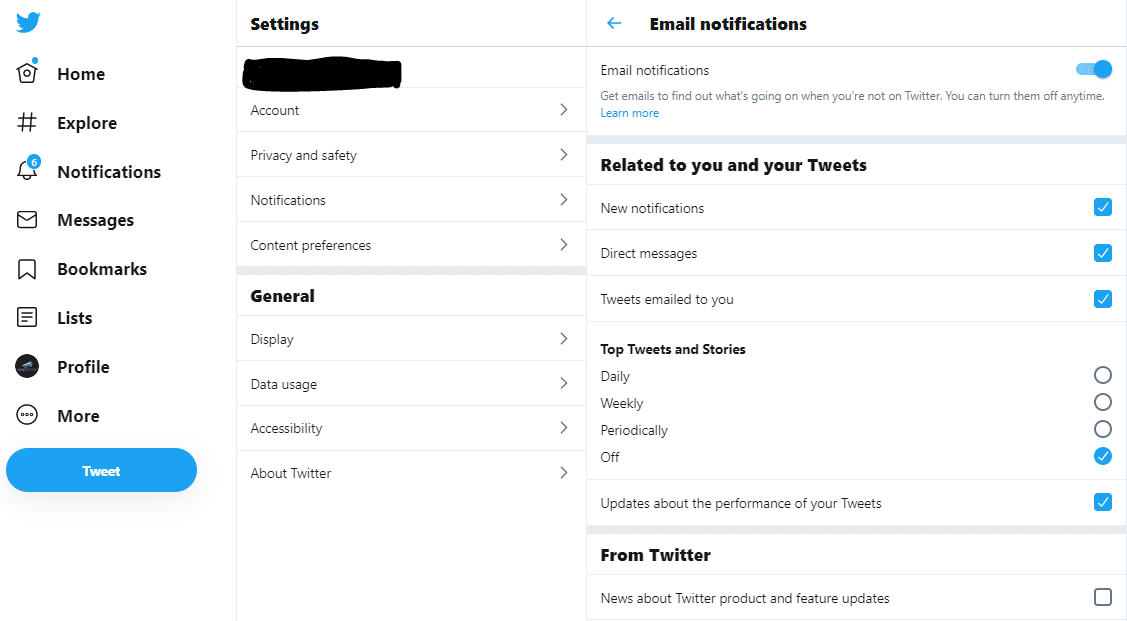Open Lists icon in sidebar

click(x=27, y=318)
